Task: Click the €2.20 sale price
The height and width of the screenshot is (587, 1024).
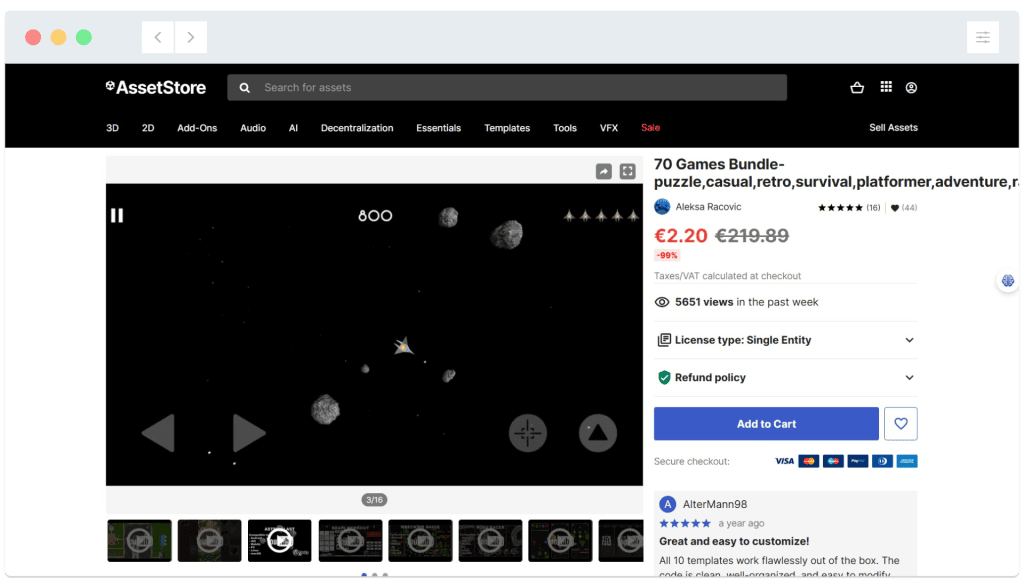Action: point(680,235)
